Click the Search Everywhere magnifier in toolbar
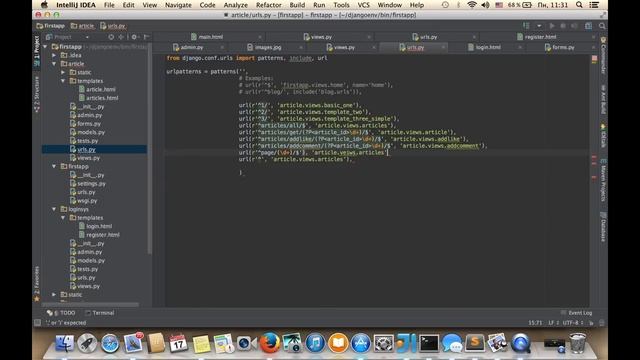640x360 pixels. pos(602,26)
